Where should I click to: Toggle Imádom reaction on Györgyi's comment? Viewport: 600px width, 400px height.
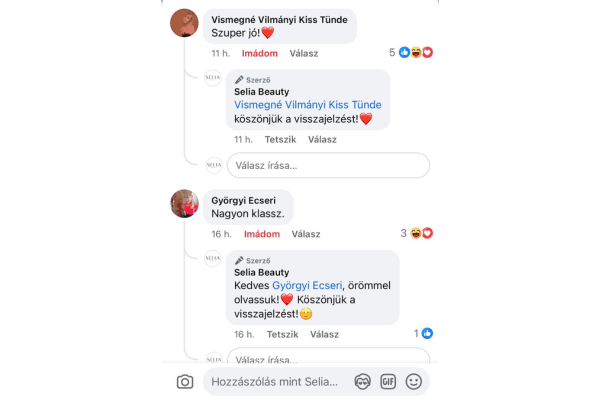tap(262, 234)
